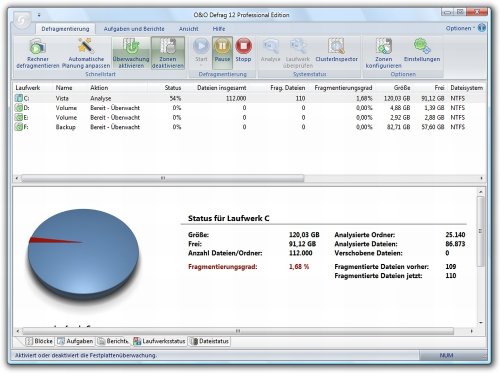Stop the defragmentation with Stopp
The height and width of the screenshot is (373, 500).
[x=243, y=51]
